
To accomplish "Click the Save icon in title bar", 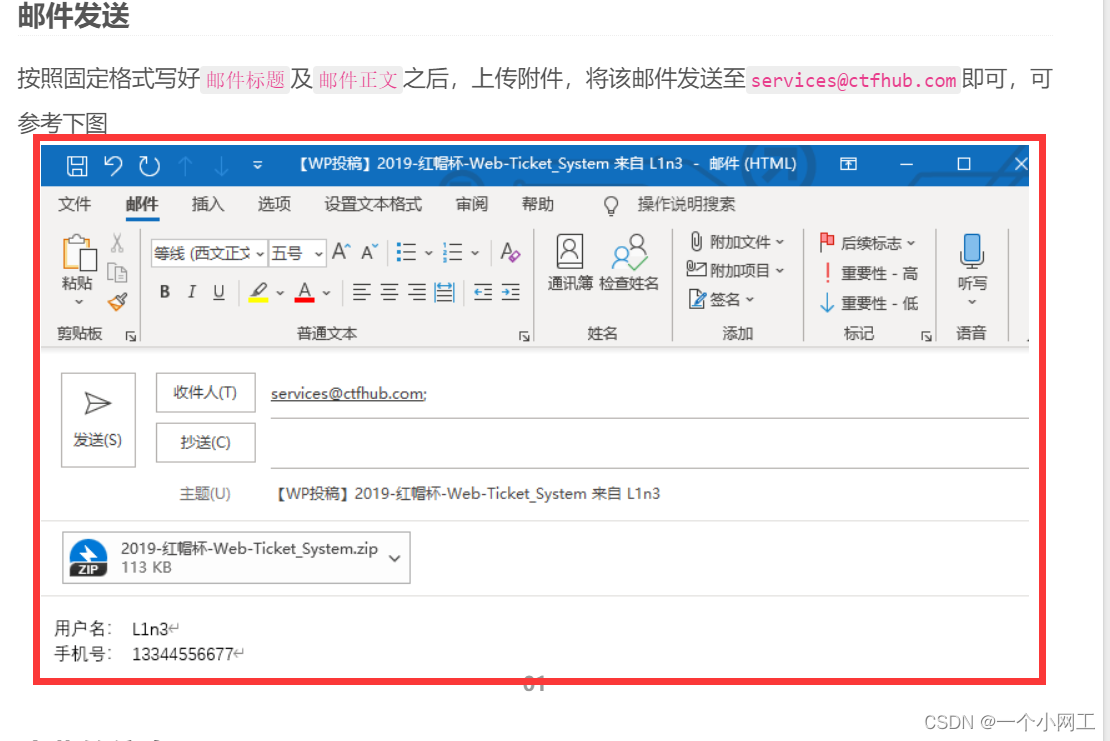I will pyautogui.click(x=76, y=166).
